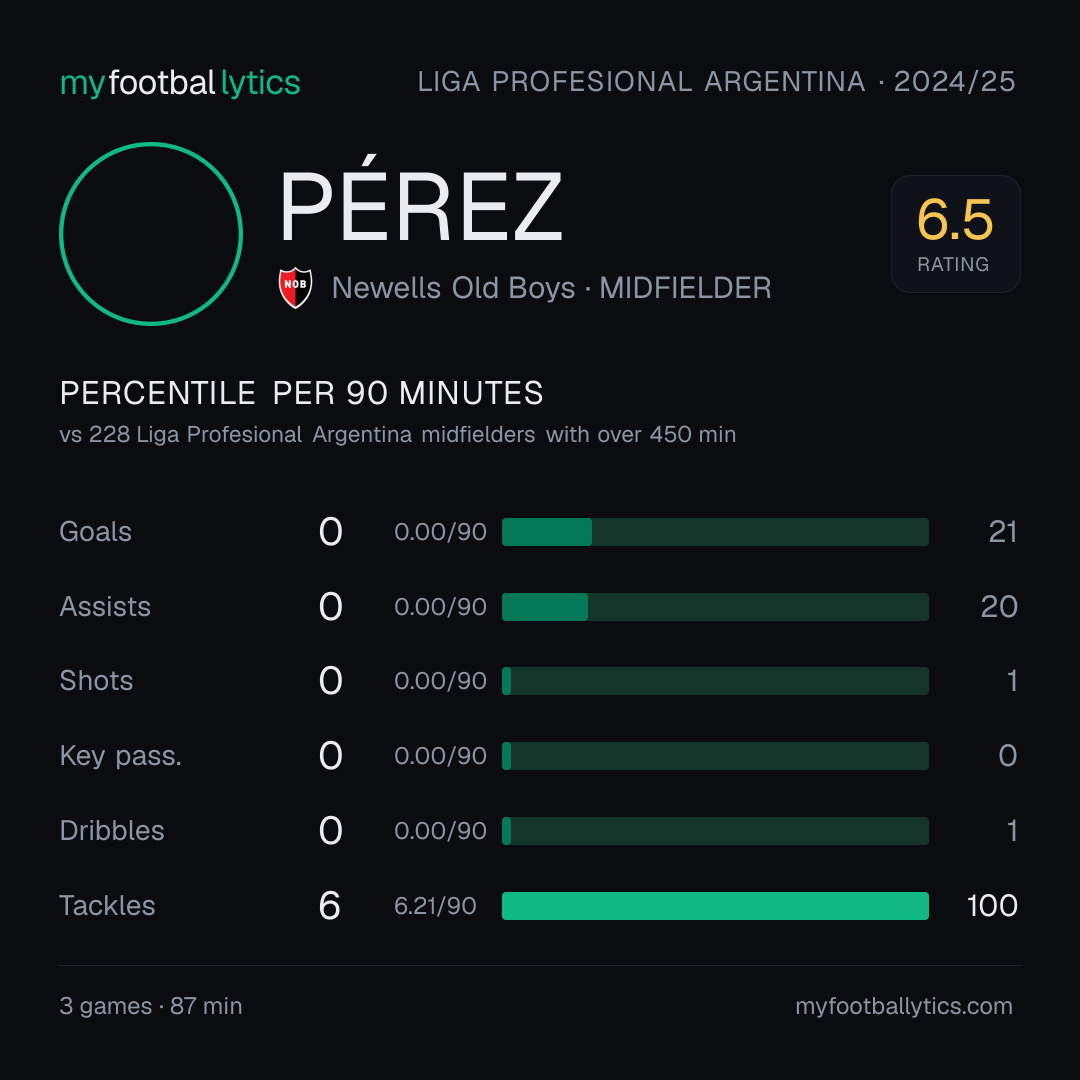The height and width of the screenshot is (1080, 1080).
Task: Click the Goals percentile bar
Action: point(715,532)
